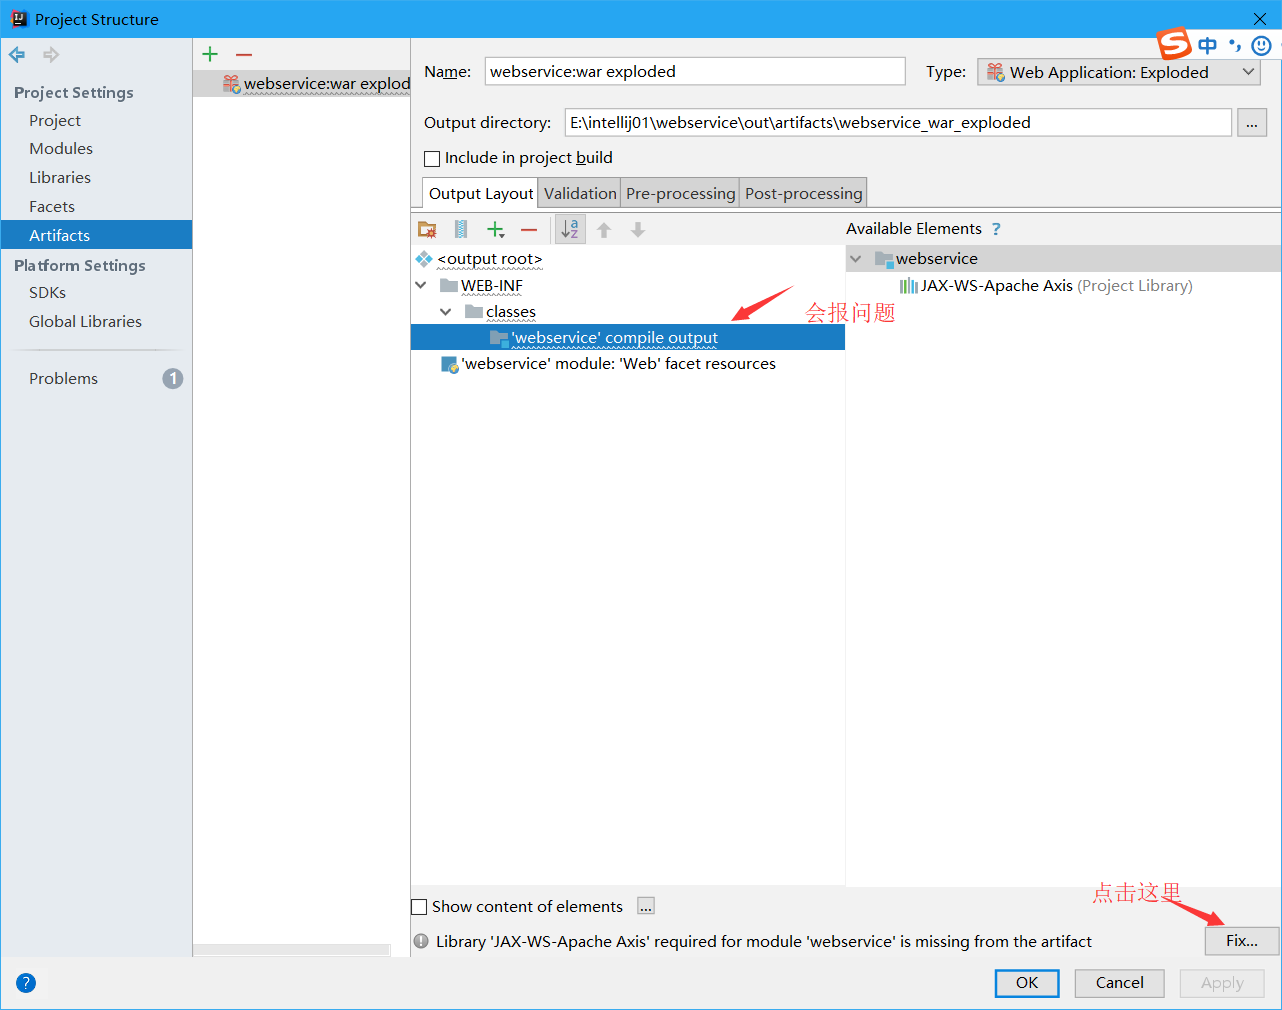The height and width of the screenshot is (1010, 1282).
Task: Remove selected element in output layout
Action: pos(529,229)
